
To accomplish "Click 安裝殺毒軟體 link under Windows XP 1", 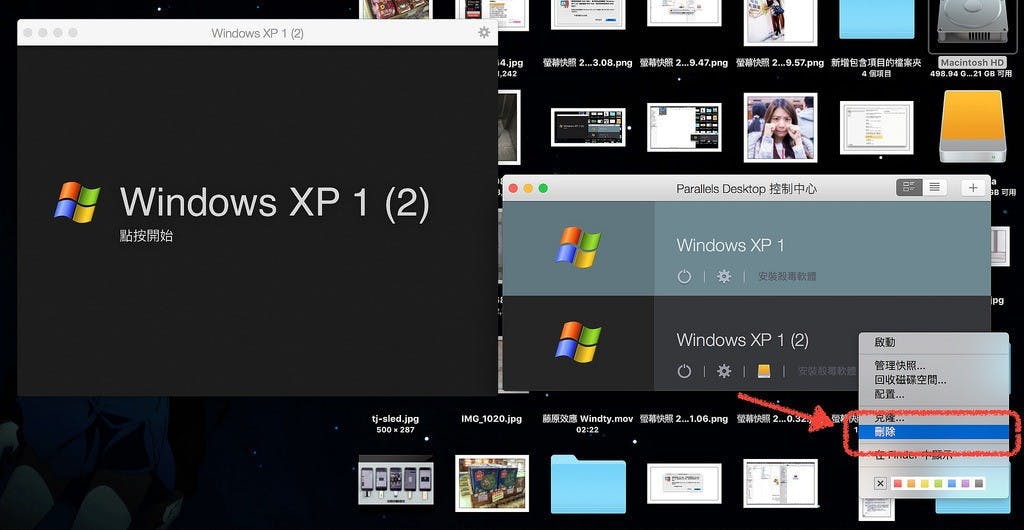I will 787,277.
